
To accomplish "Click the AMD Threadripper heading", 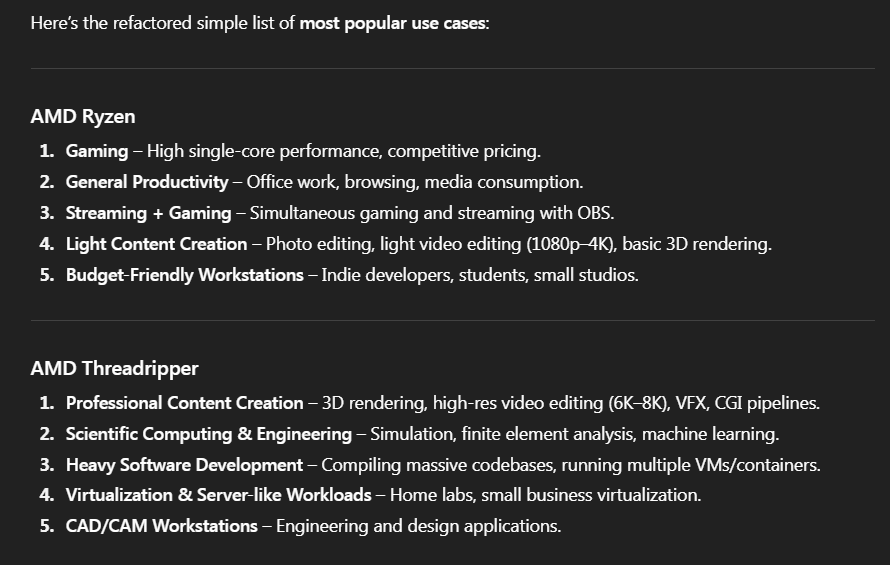I will [x=114, y=368].
